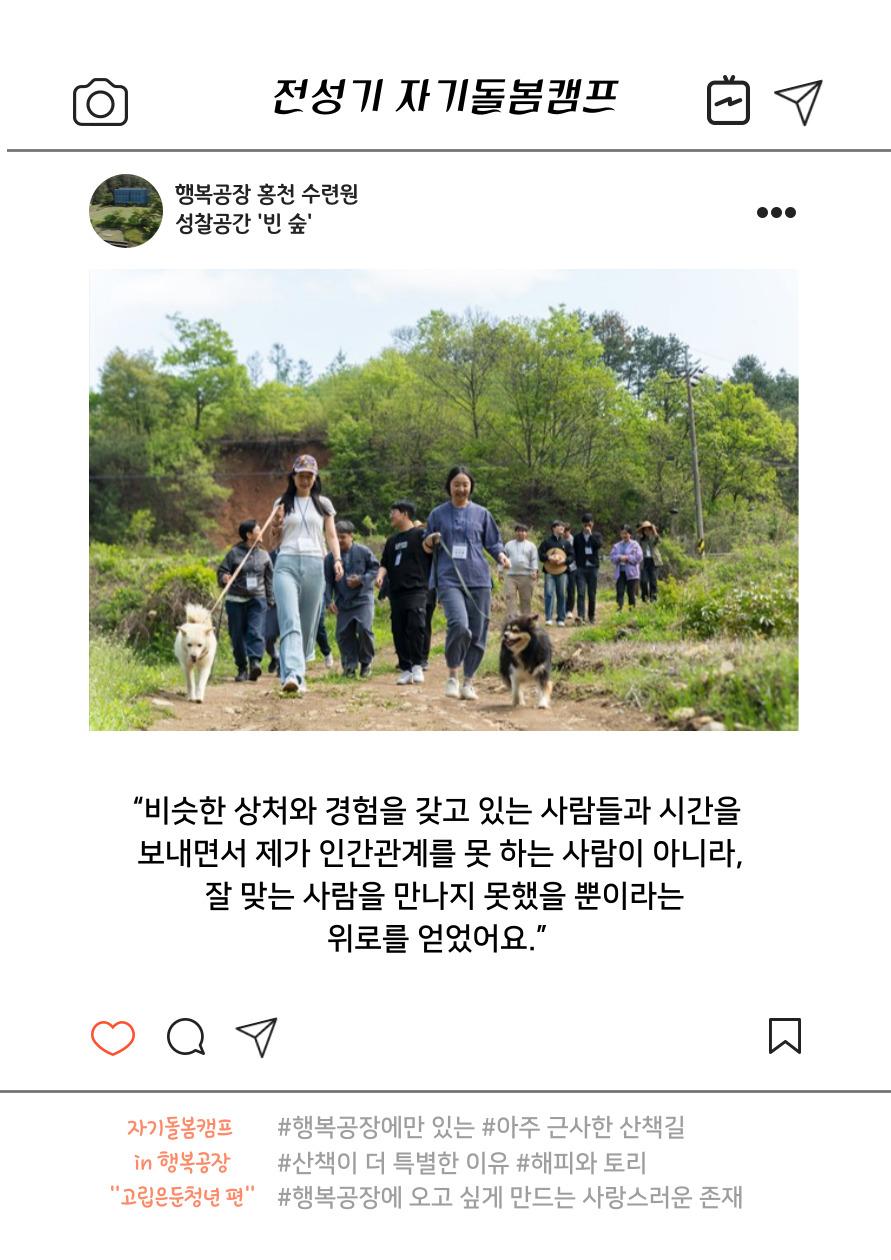Open the 행복공장 홍천 수련원 account name
Screen dimensions: 891x1260
point(266,194)
